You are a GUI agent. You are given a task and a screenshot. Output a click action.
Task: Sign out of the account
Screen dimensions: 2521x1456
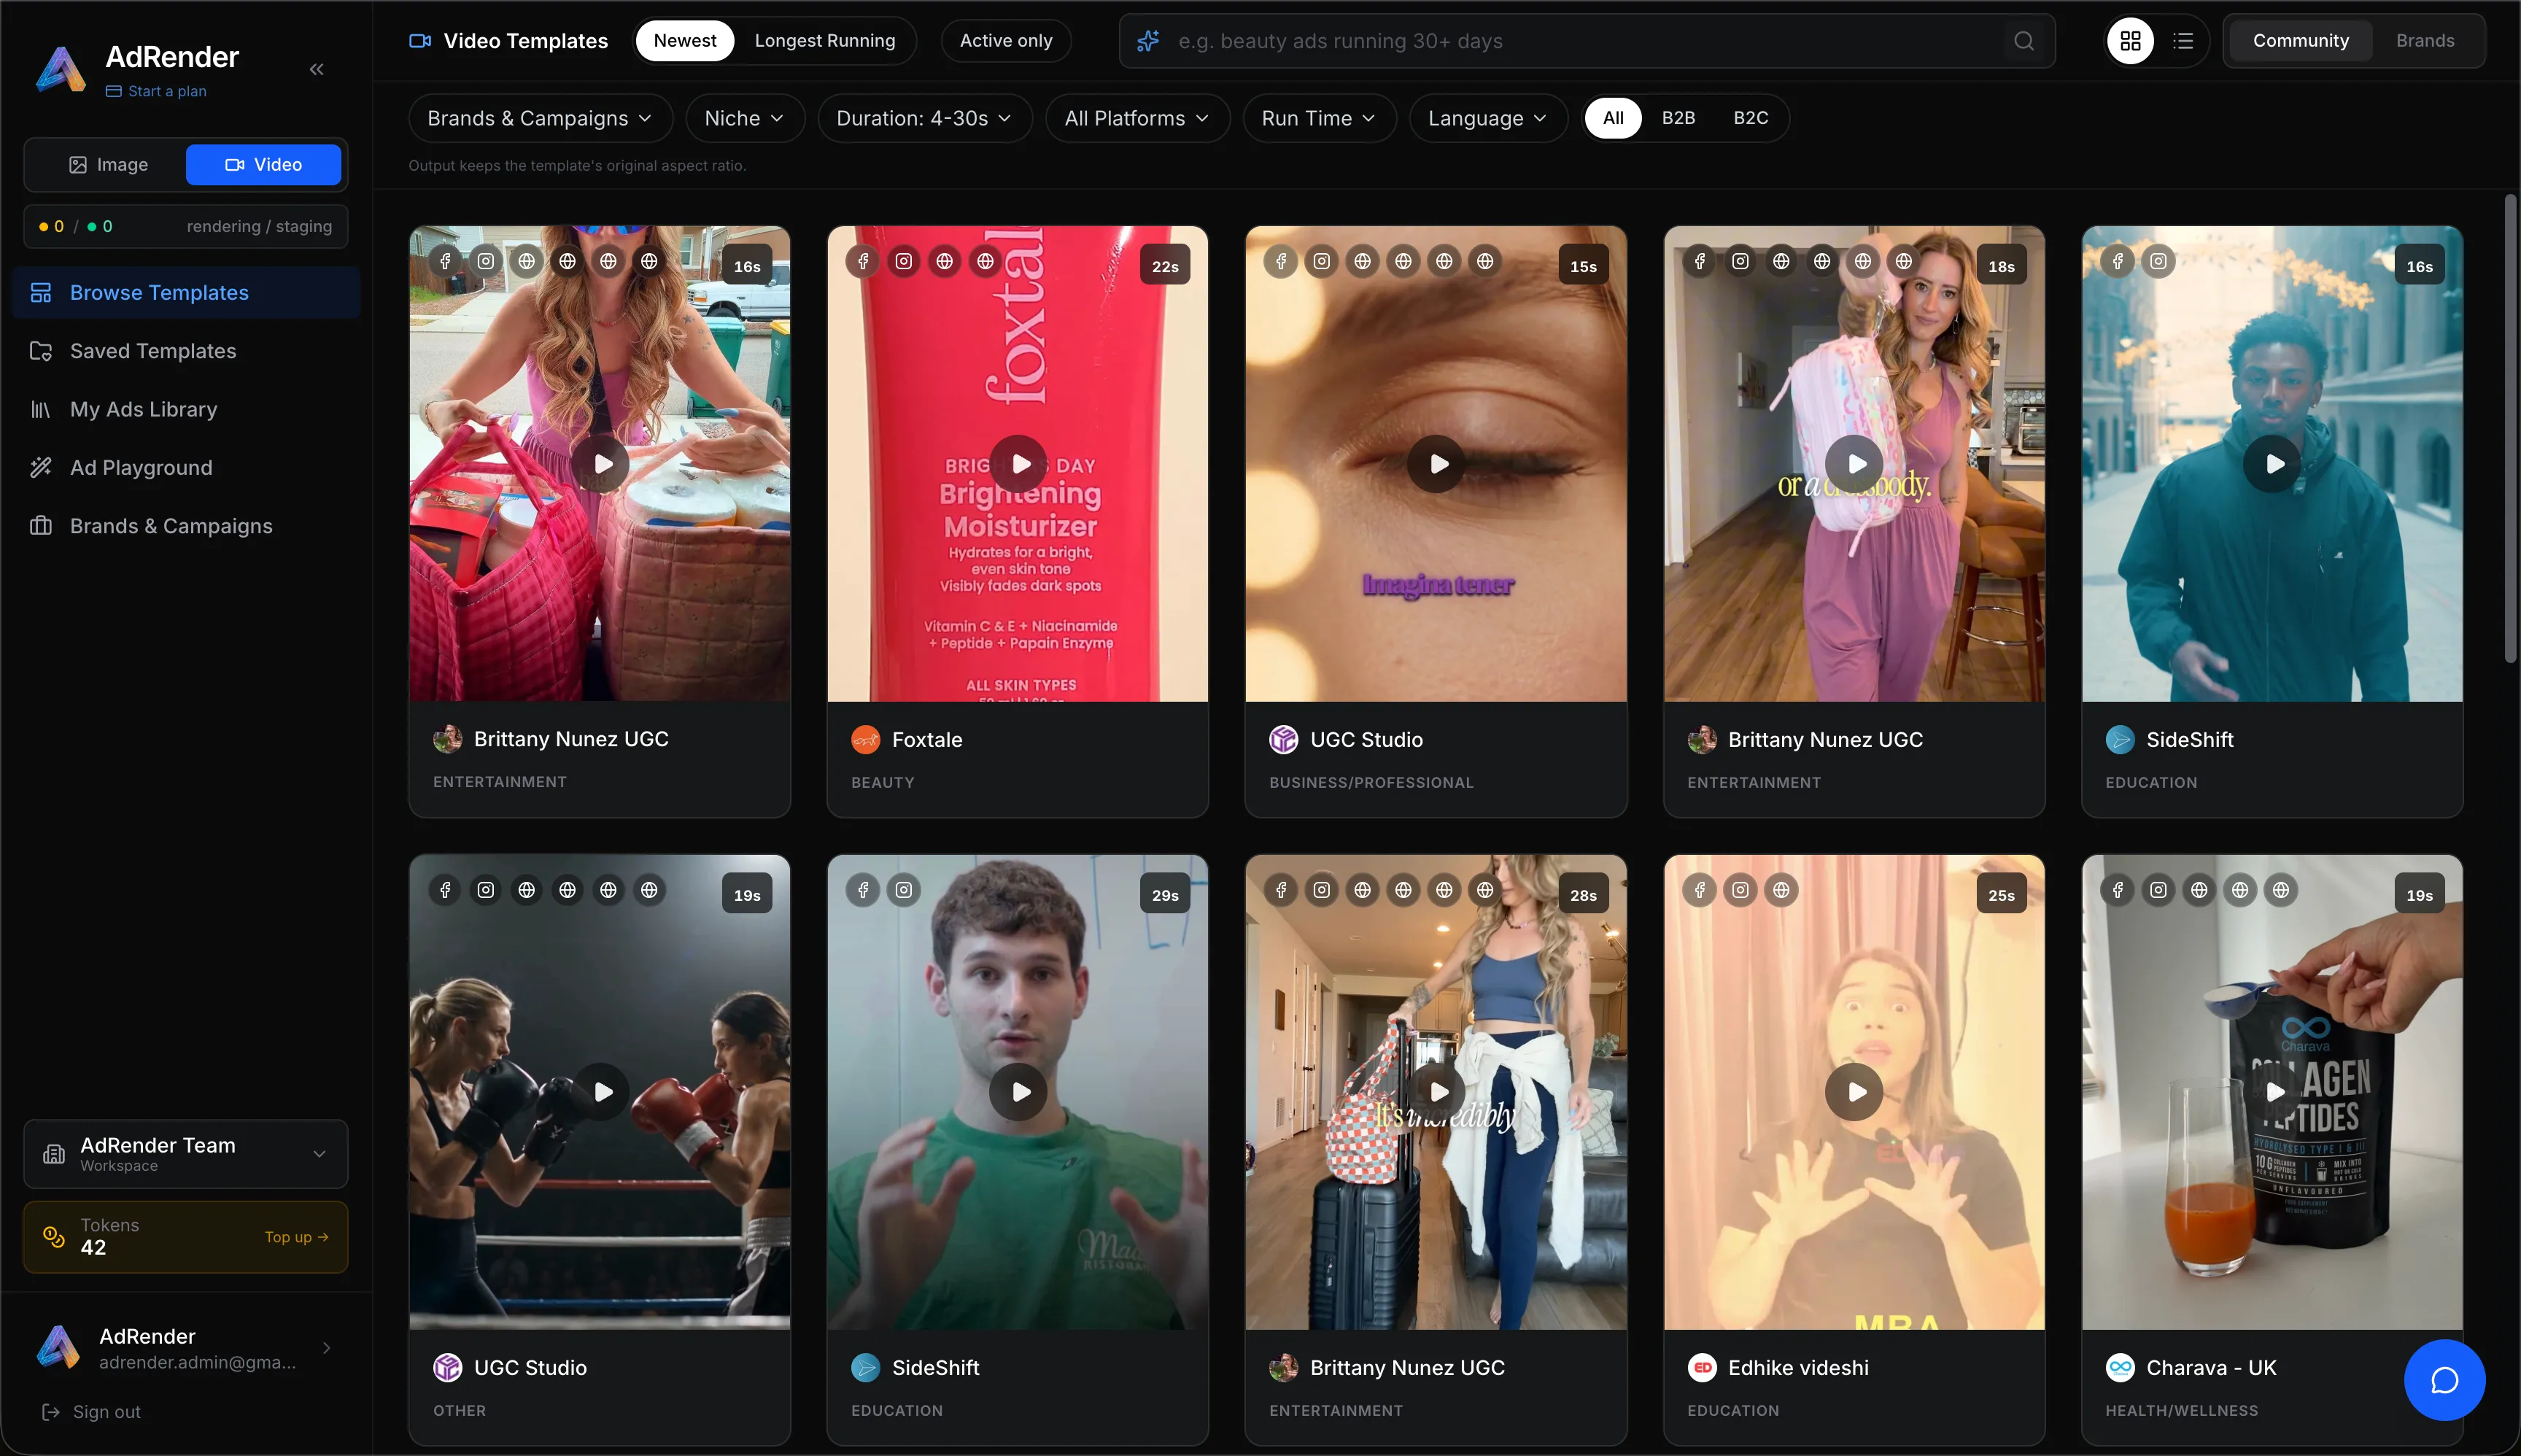pyautogui.click(x=91, y=1412)
